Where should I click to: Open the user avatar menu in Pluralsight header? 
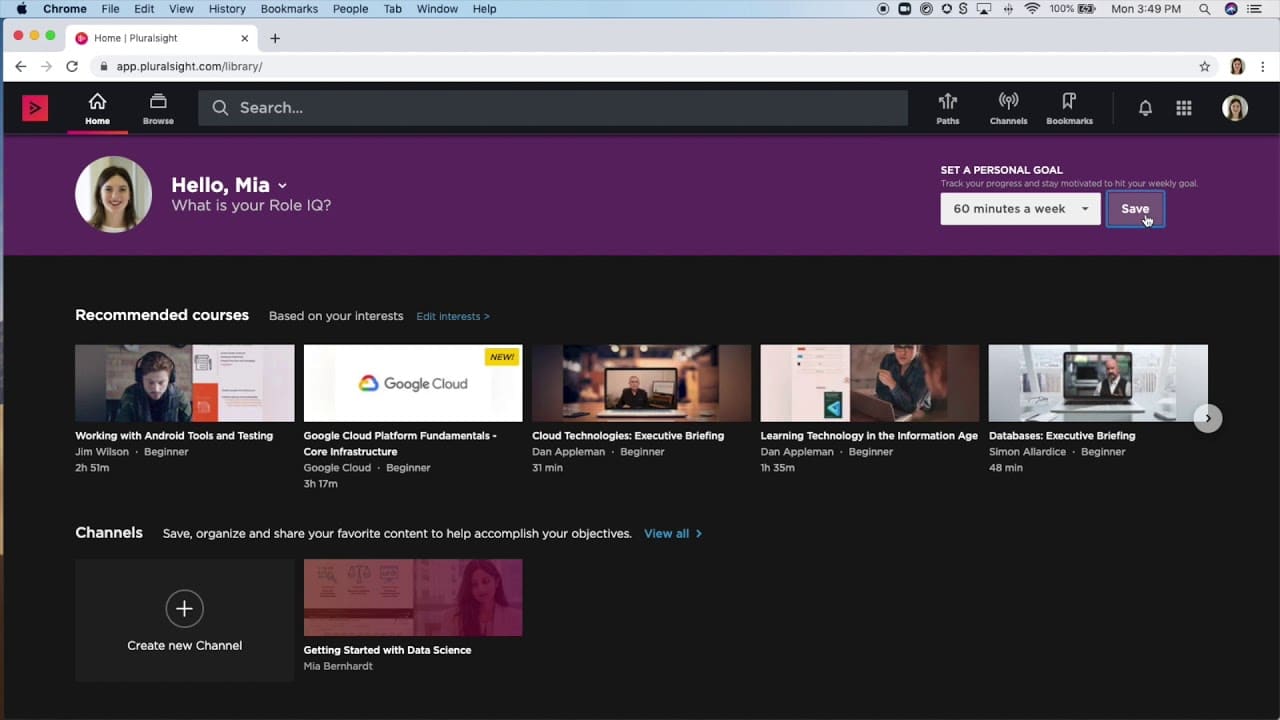click(1235, 108)
